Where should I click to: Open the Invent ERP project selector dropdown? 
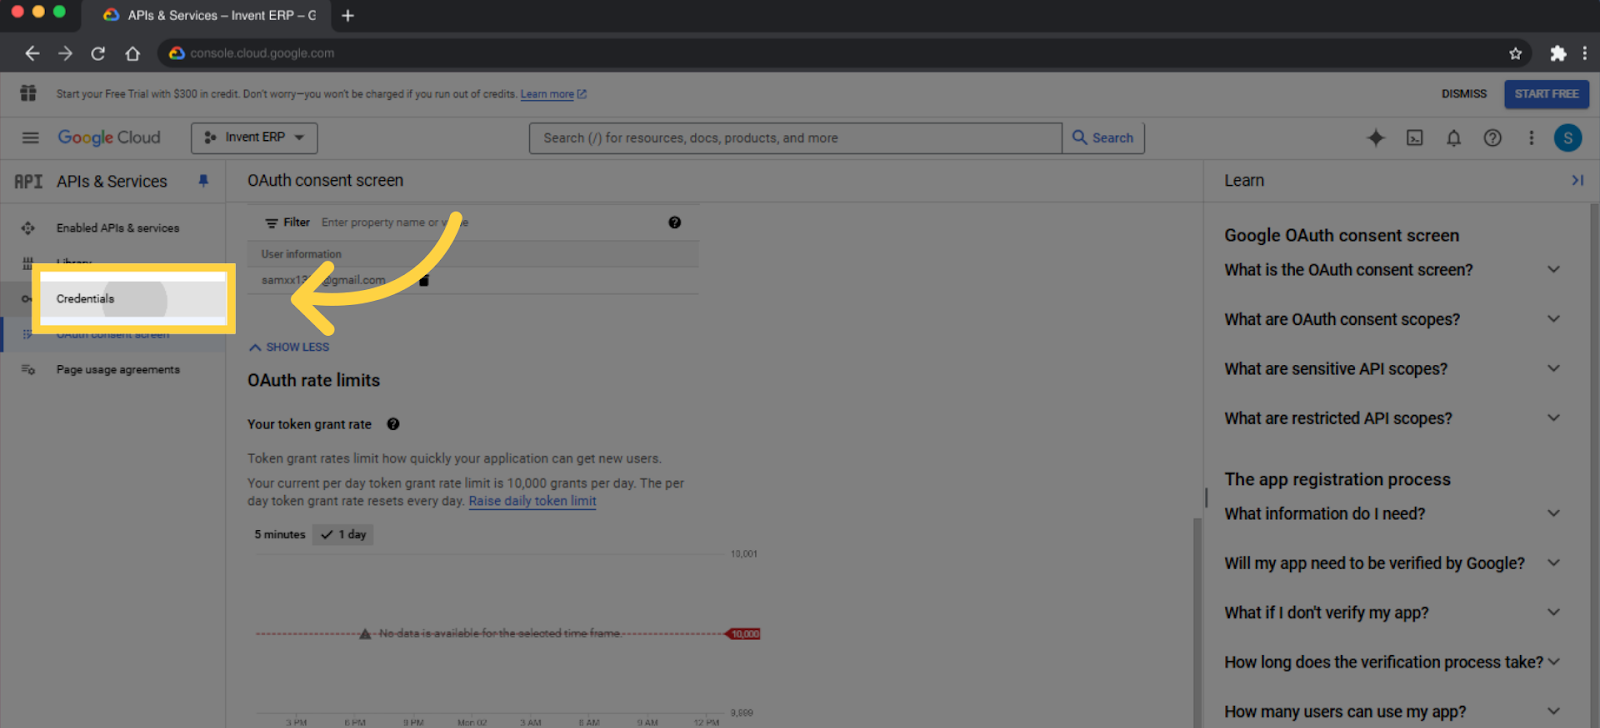click(x=254, y=138)
